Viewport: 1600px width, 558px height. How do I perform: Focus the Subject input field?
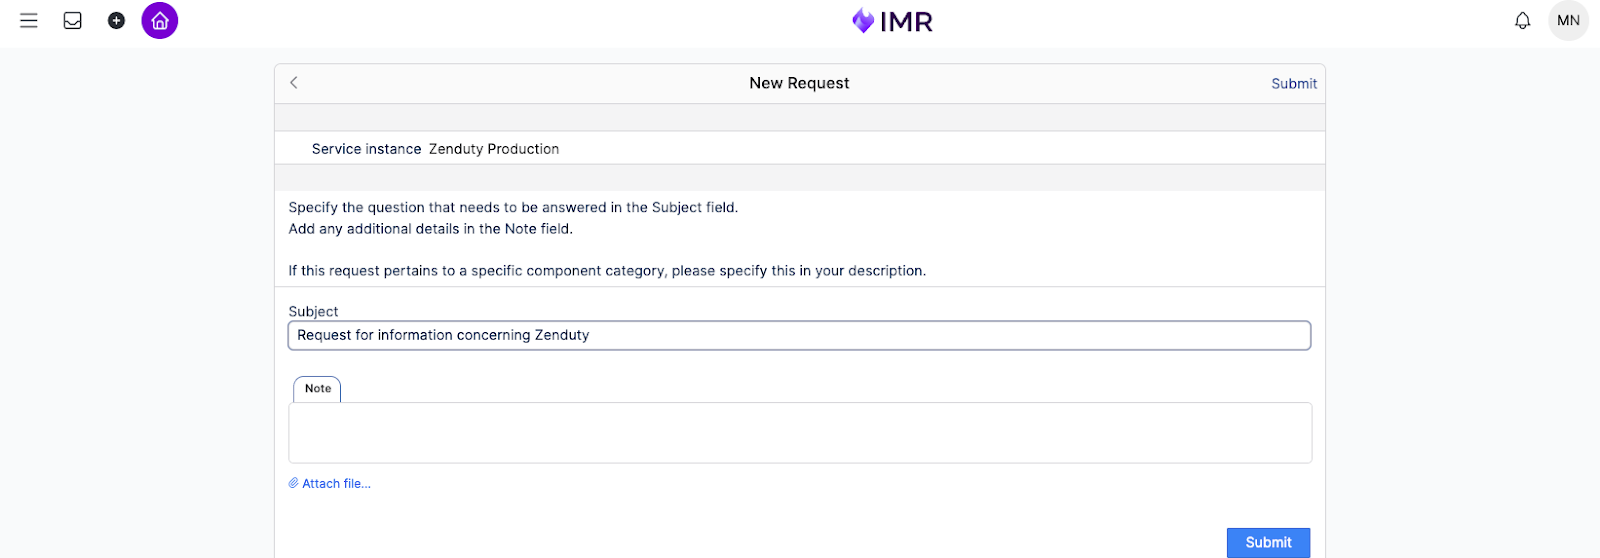coord(799,336)
